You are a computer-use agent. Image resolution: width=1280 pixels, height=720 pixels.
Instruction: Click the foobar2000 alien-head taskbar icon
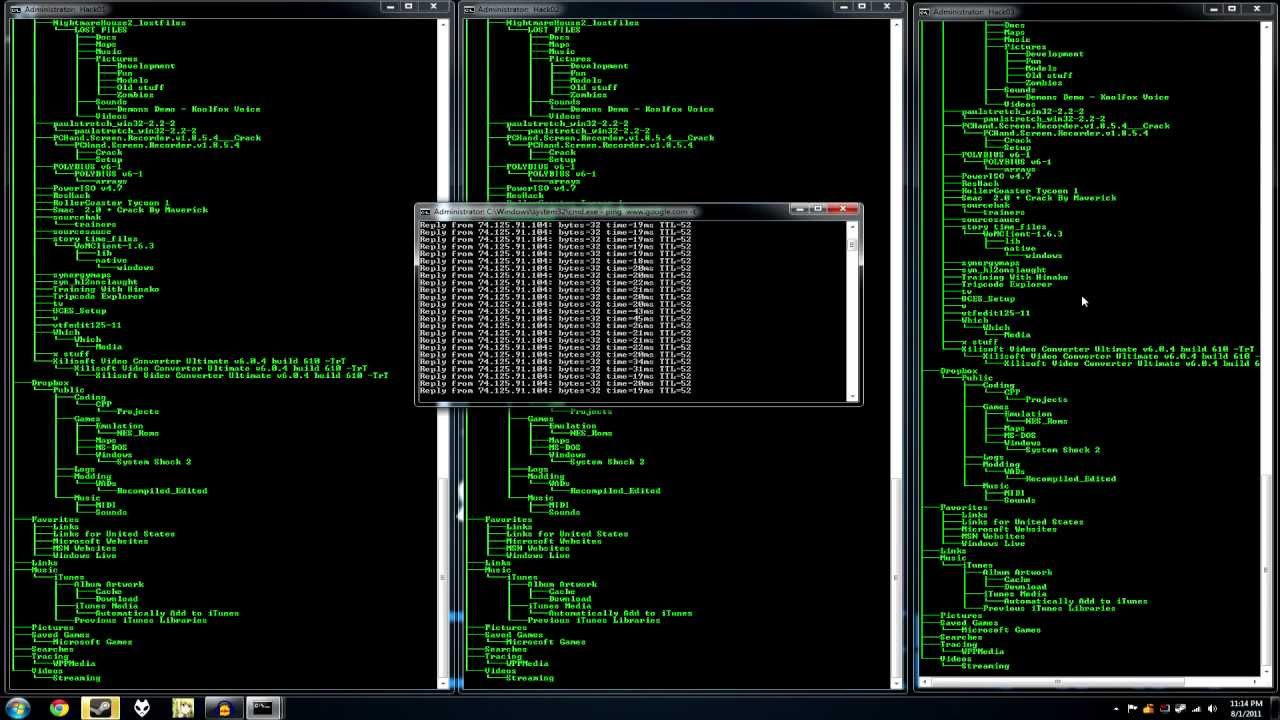coord(142,708)
